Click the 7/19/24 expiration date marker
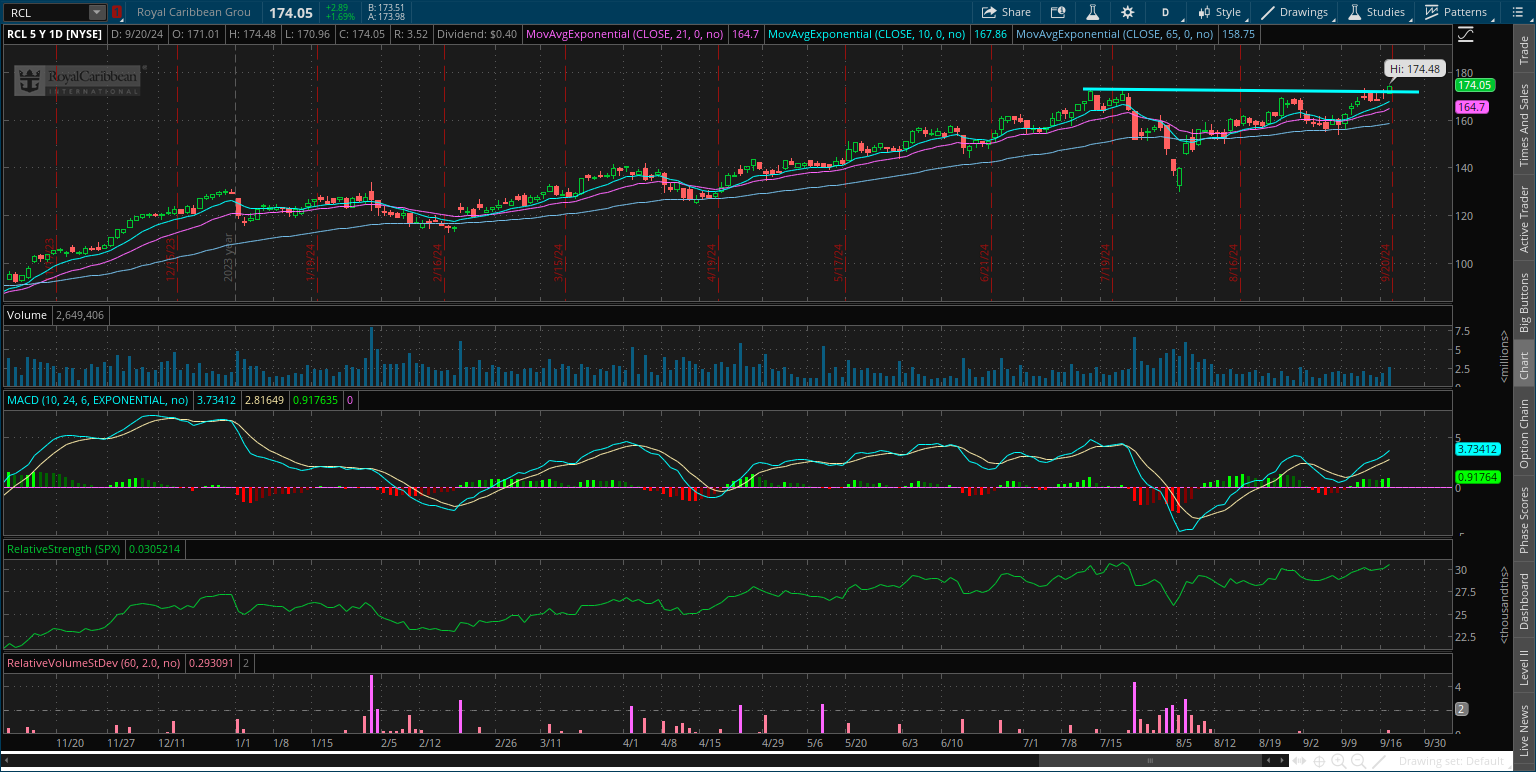Screen dimensions: 1536x772 tap(1107, 262)
